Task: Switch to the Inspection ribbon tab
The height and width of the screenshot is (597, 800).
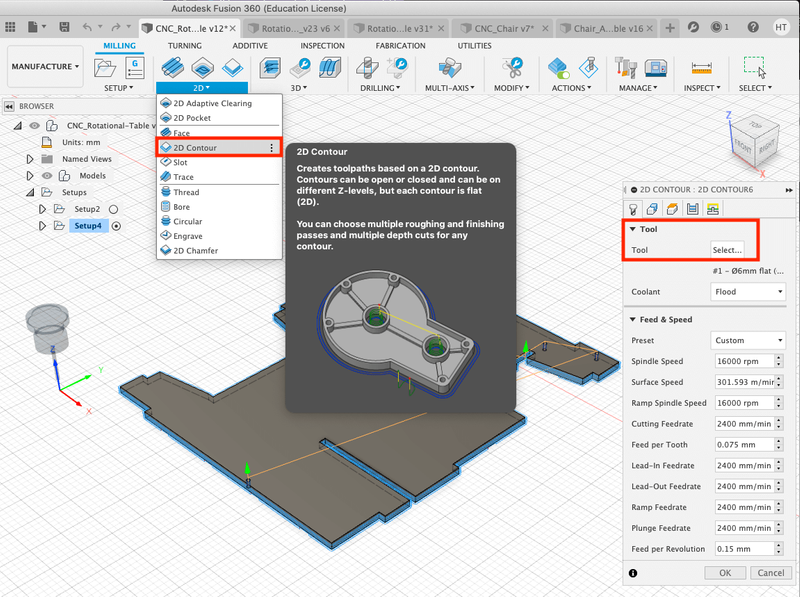Action: [x=322, y=46]
